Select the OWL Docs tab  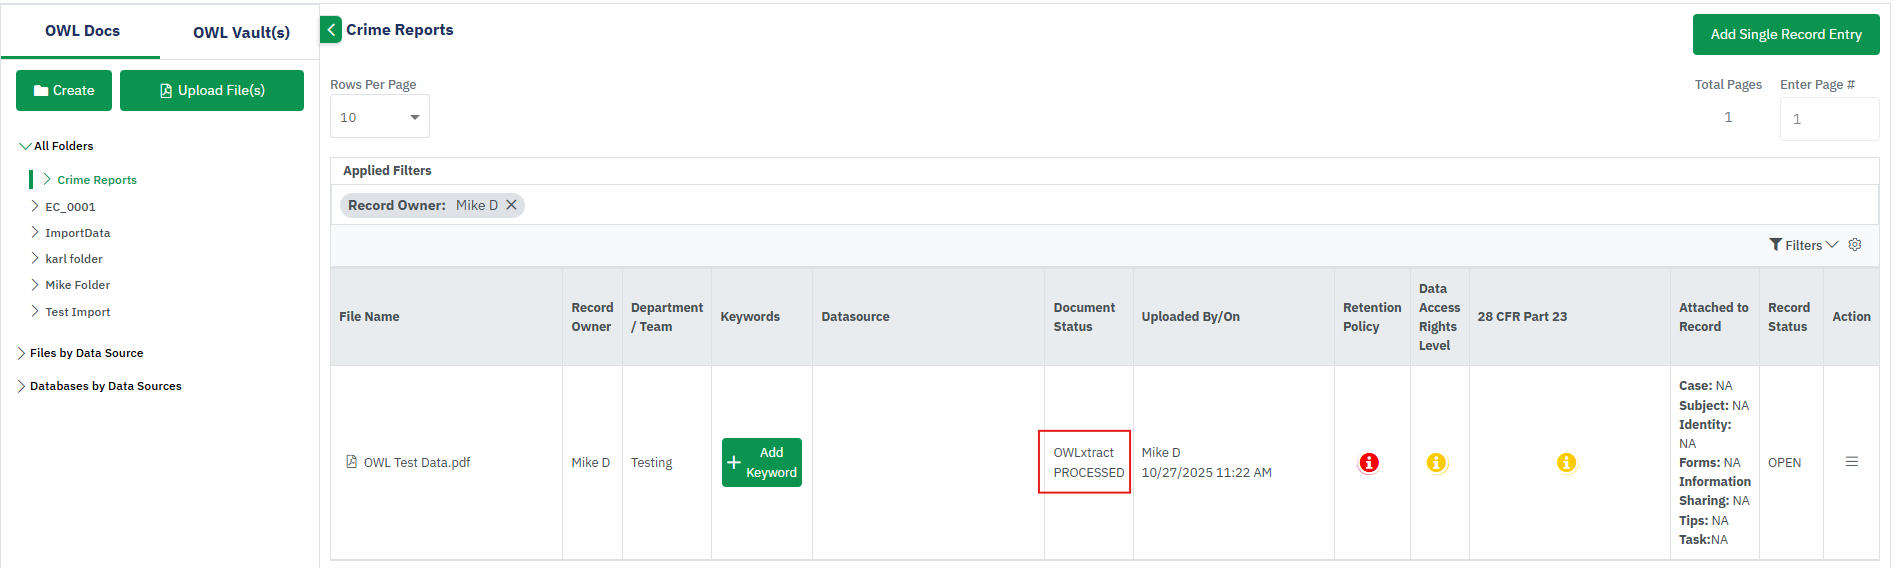point(82,31)
